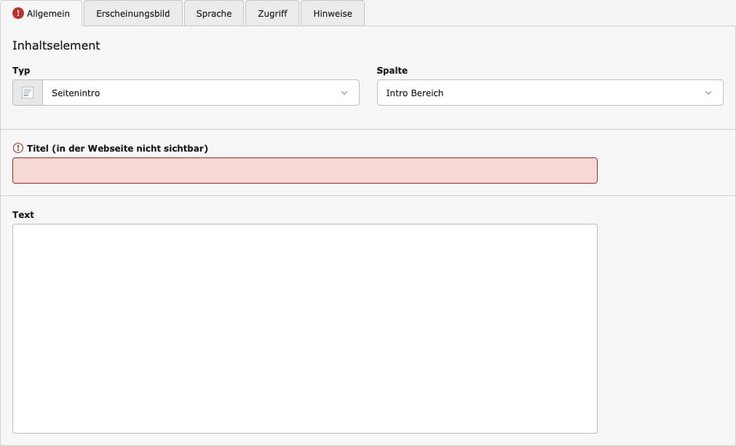
Task: Click the Text field label
Action: (x=24, y=215)
